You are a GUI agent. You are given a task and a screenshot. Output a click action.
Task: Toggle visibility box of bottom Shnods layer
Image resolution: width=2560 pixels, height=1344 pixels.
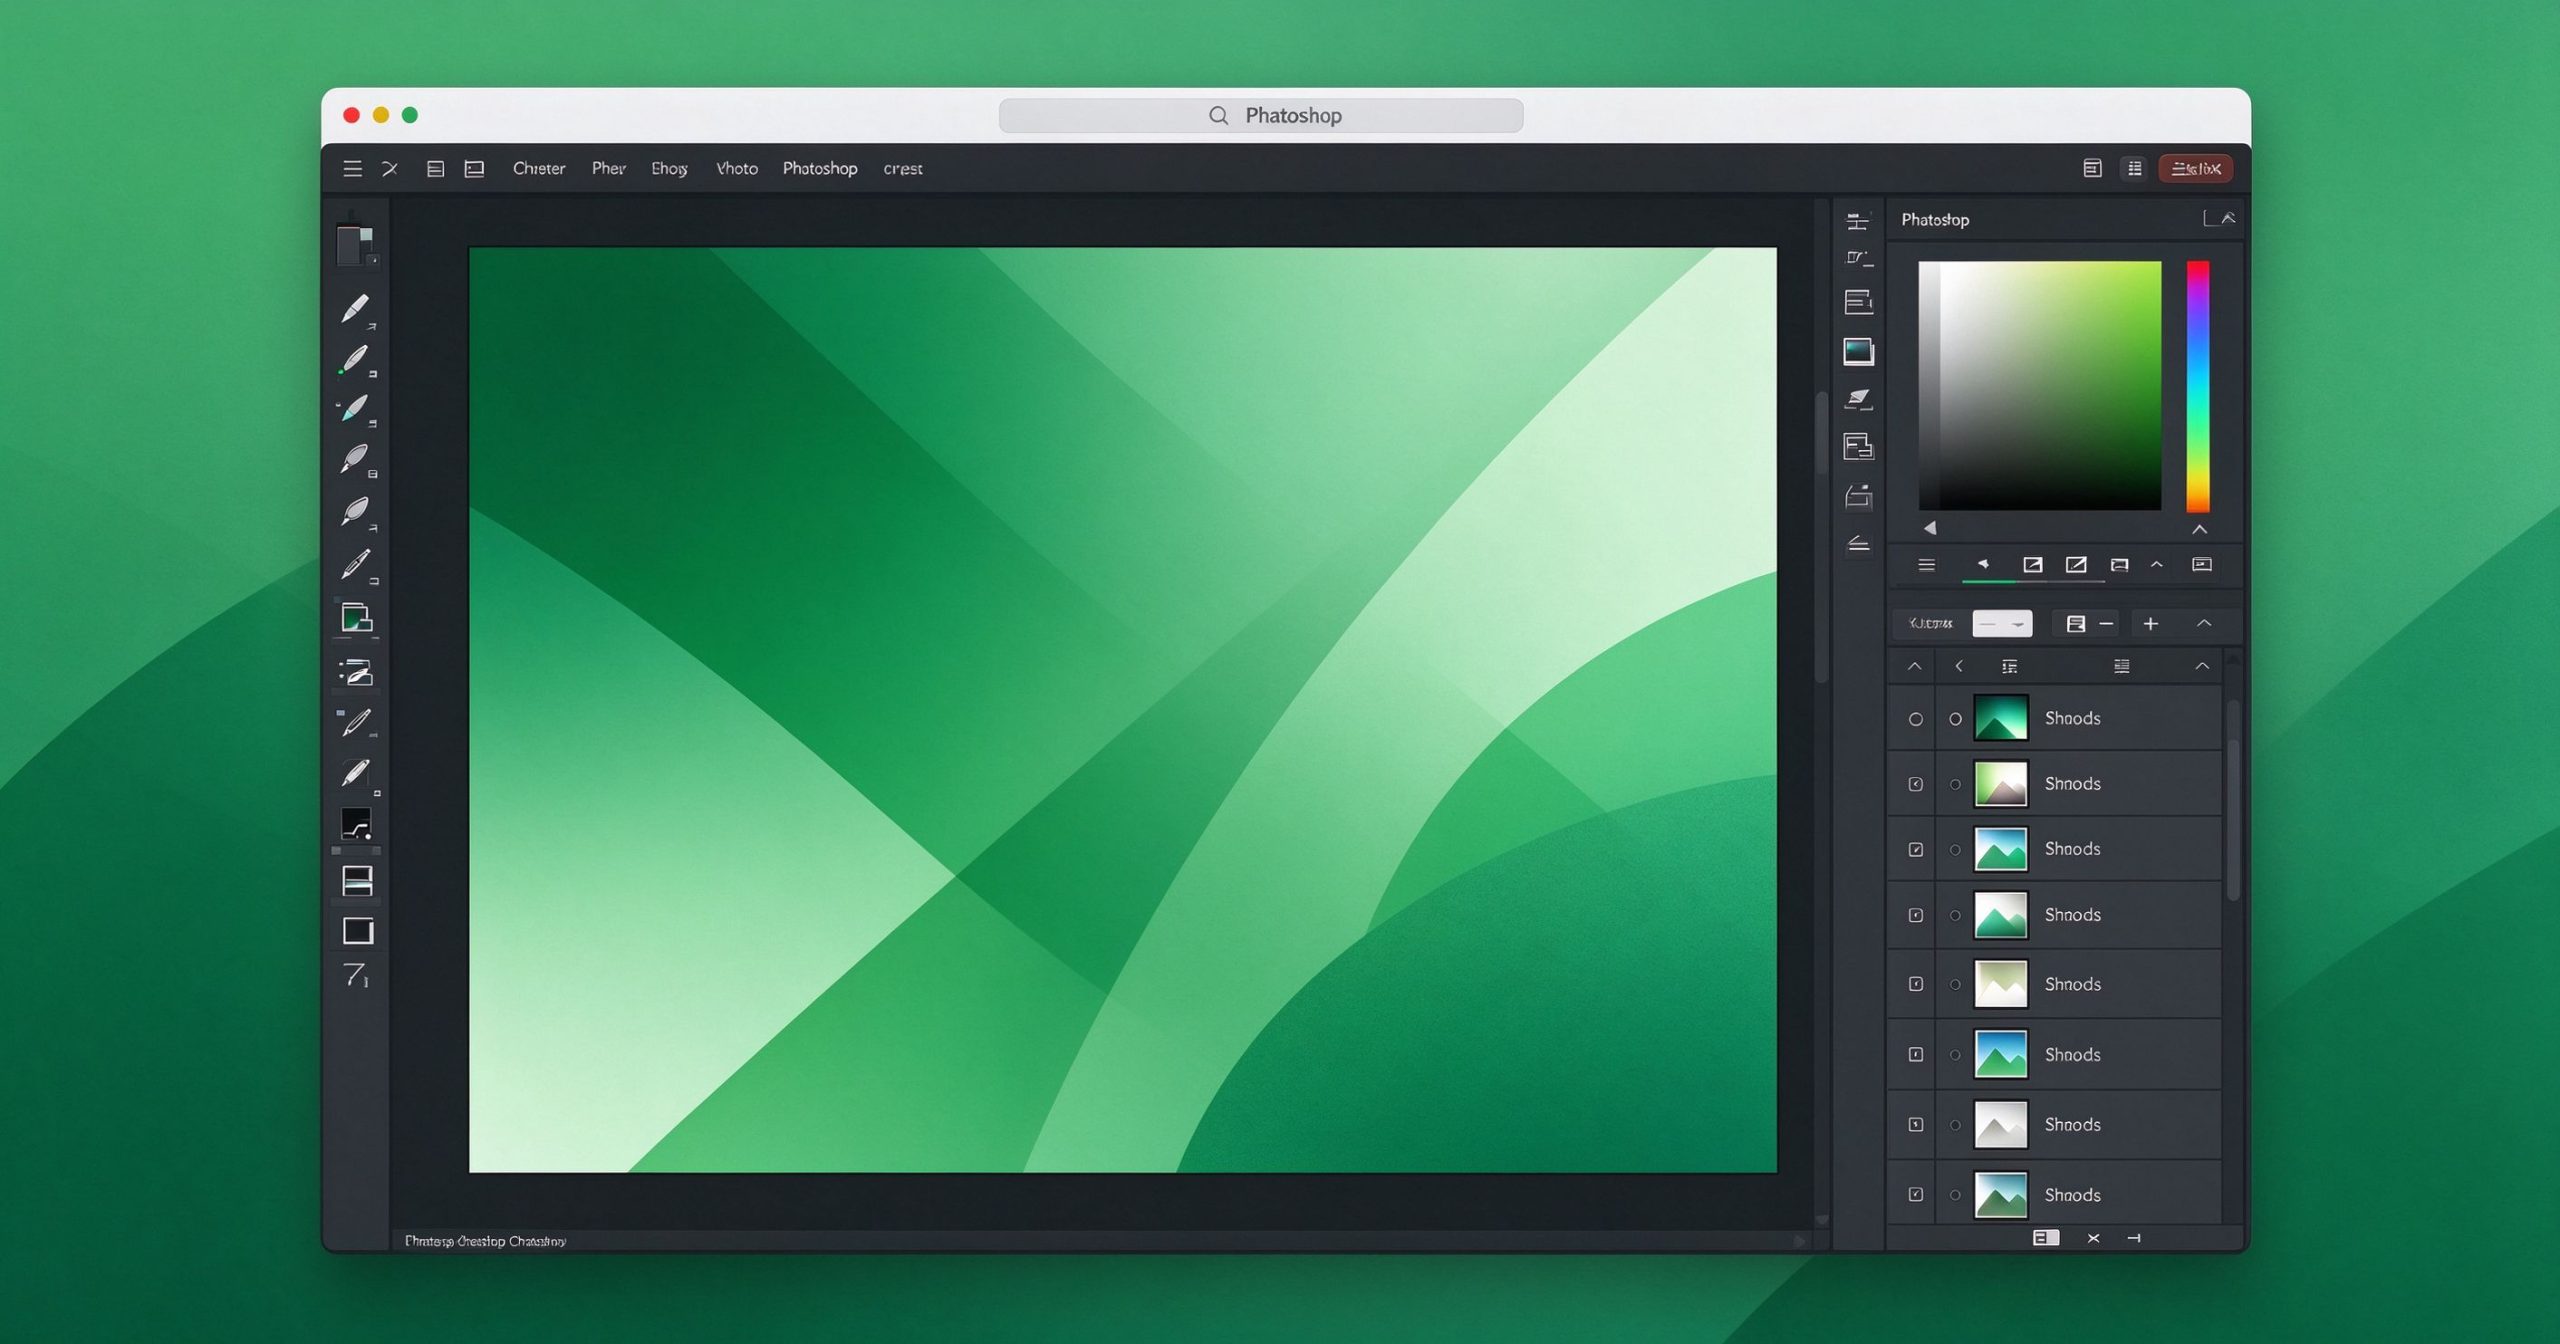pos(1915,1195)
